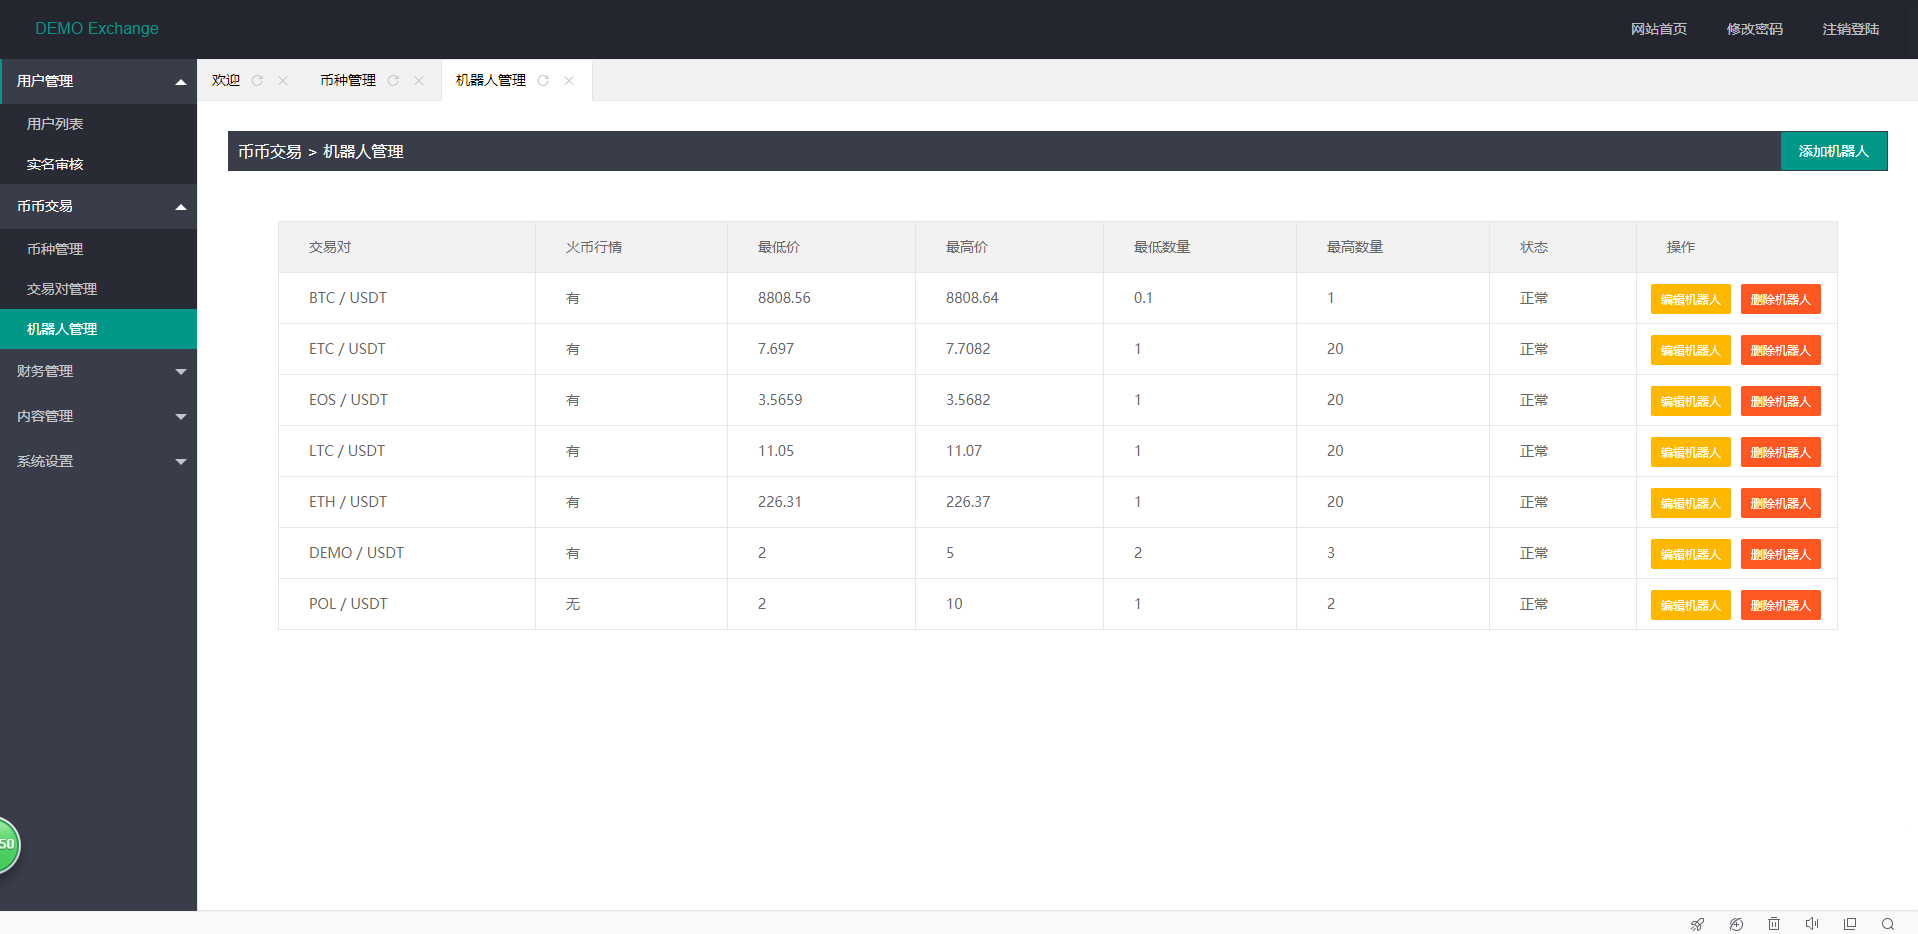Delete the DEMO / USDT robot
Screen dimensions: 1918x934
pos(1781,554)
